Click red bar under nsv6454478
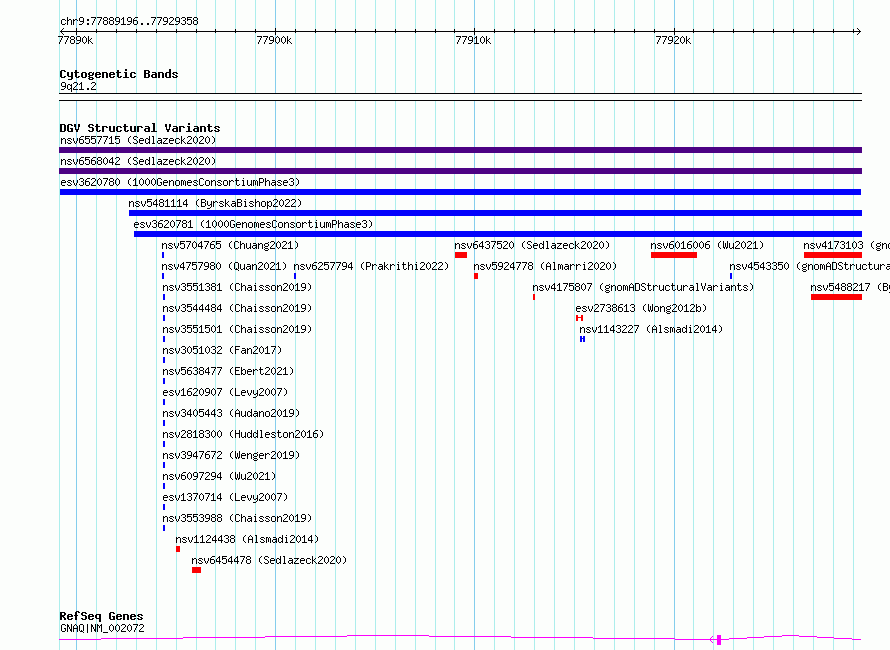This screenshot has width=890, height=650. tap(196, 570)
